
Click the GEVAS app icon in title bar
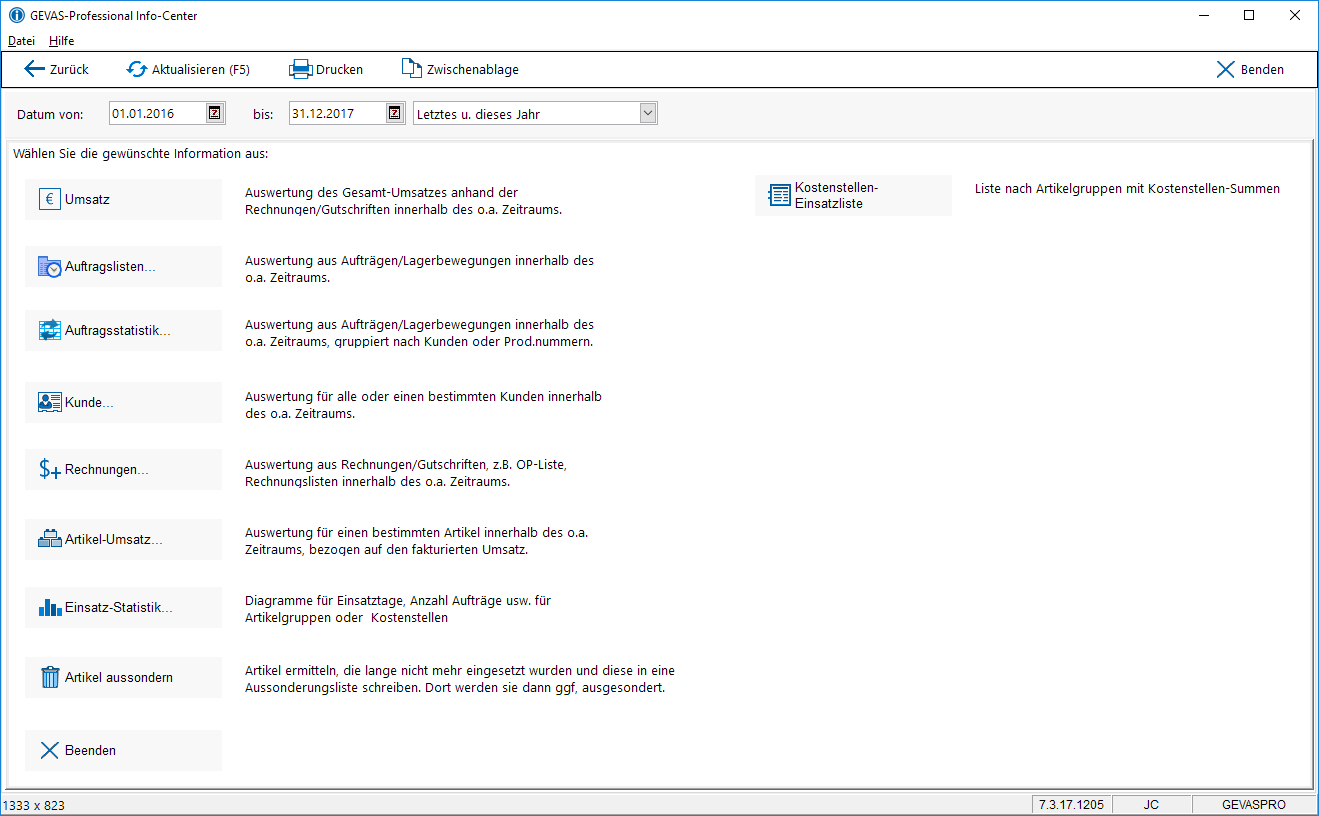pyautogui.click(x=16, y=15)
